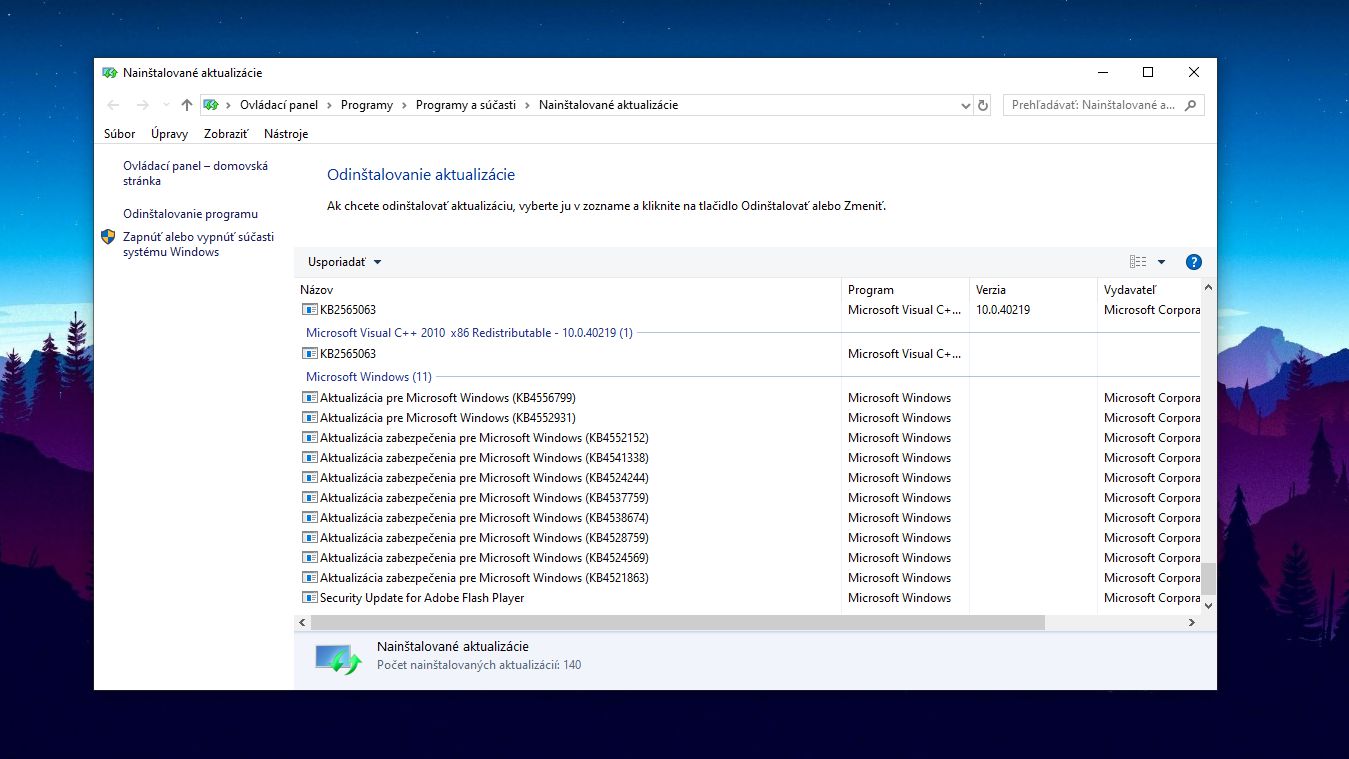The height and width of the screenshot is (759, 1349).
Task: Select security update KB4524569
Action: click(748, 558)
